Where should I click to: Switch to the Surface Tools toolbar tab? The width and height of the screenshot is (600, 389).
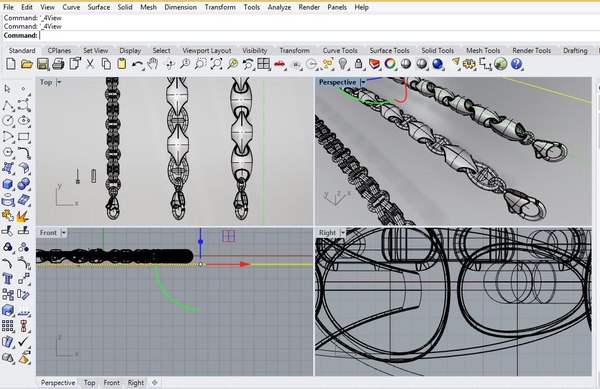click(389, 50)
